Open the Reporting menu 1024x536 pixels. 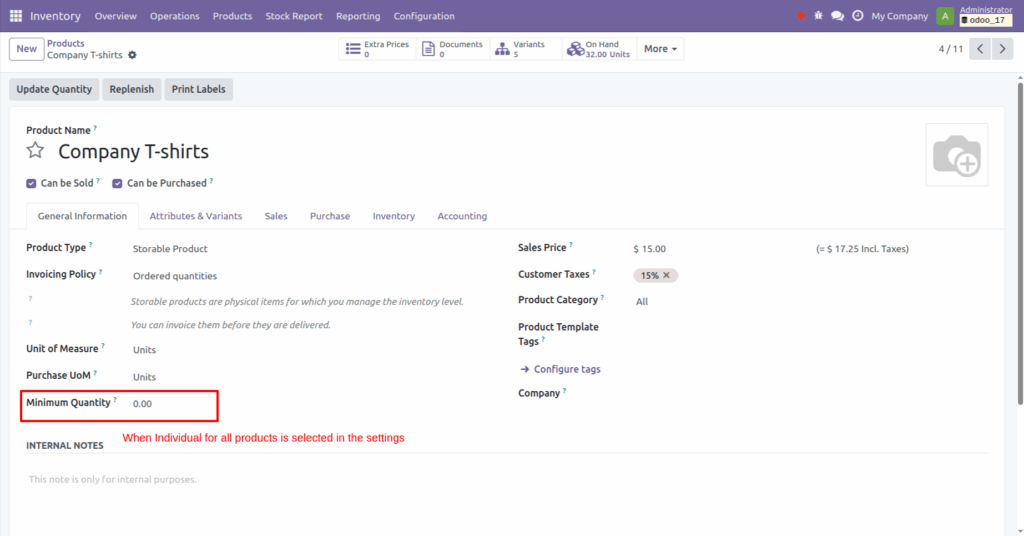tap(358, 16)
